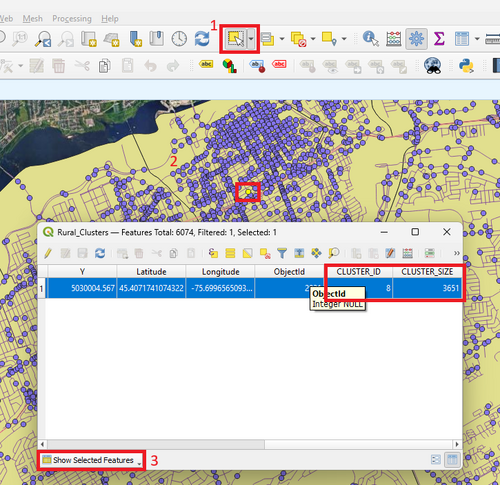Click the Highlight Pinned Labels icon
The width and height of the screenshot is (500, 485).
pos(257,66)
